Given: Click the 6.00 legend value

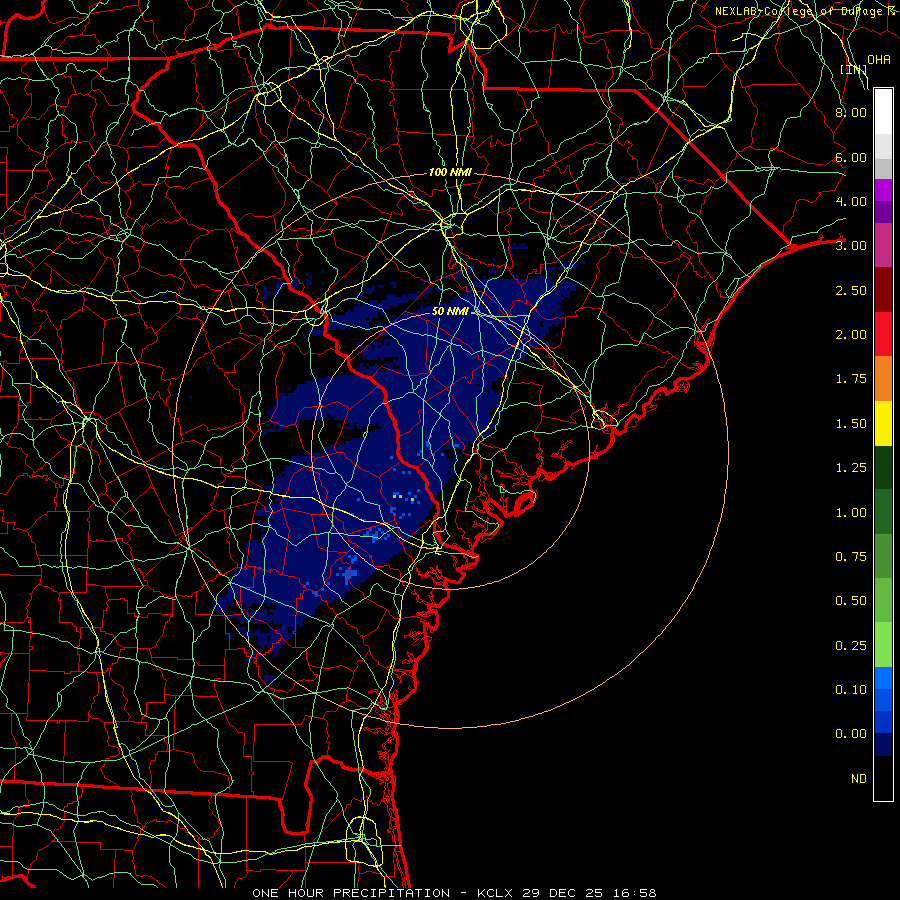Looking at the screenshot, I should tap(851, 157).
